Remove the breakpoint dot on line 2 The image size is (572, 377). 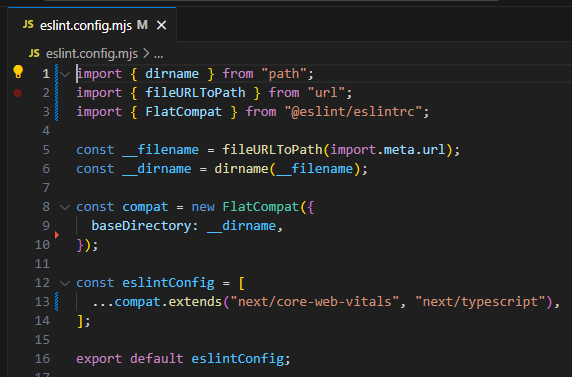(18, 93)
